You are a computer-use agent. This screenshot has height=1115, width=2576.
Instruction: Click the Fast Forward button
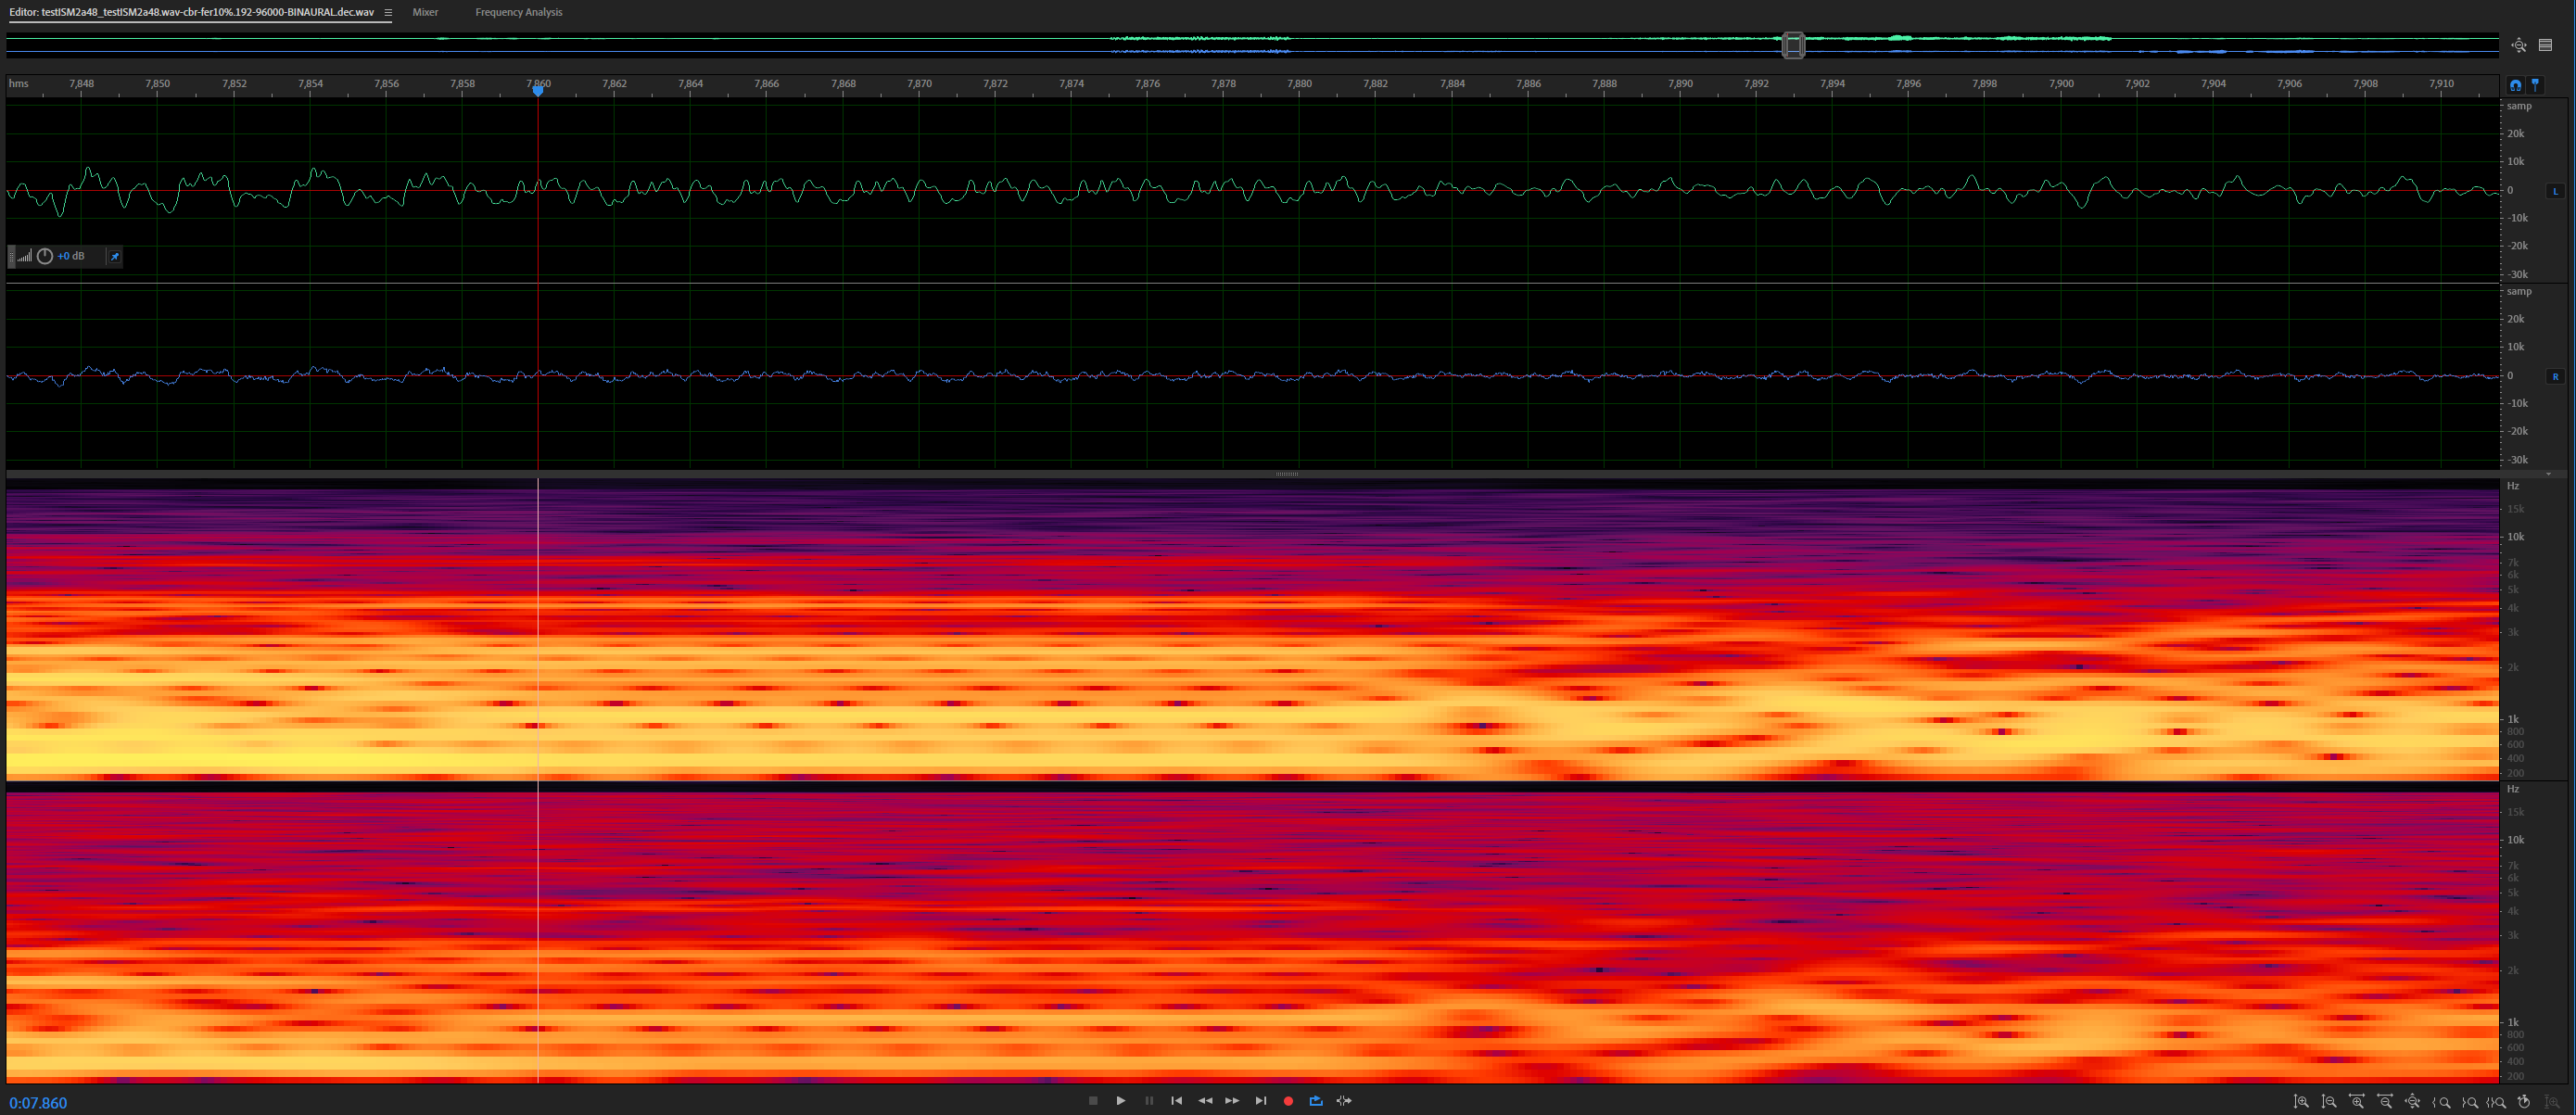point(1232,1101)
